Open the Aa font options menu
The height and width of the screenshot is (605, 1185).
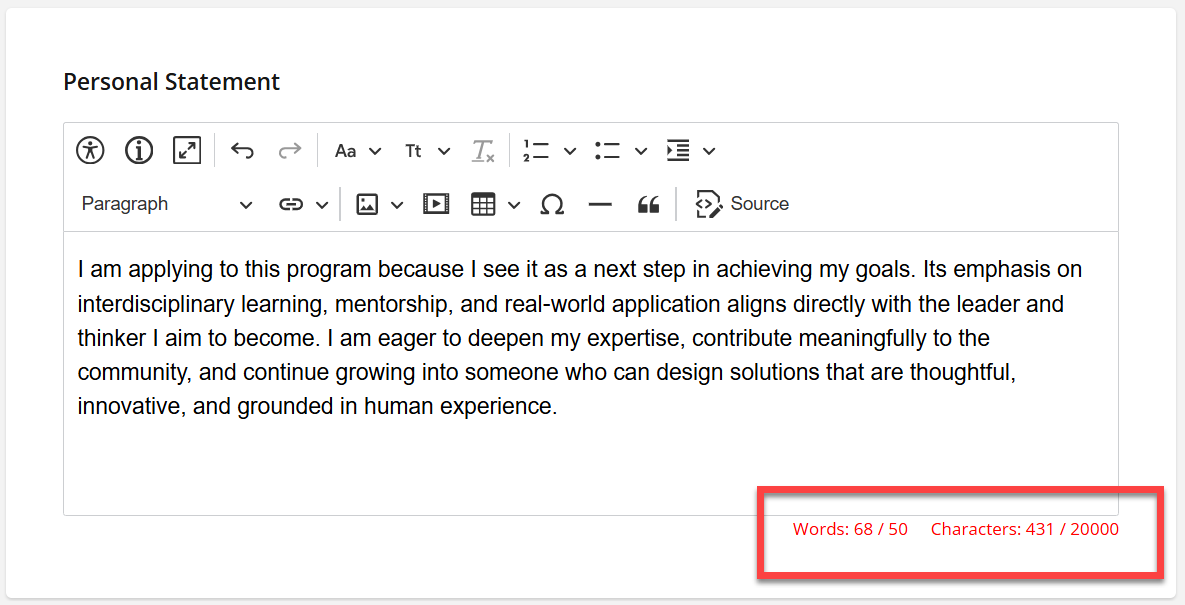click(x=356, y=150)
